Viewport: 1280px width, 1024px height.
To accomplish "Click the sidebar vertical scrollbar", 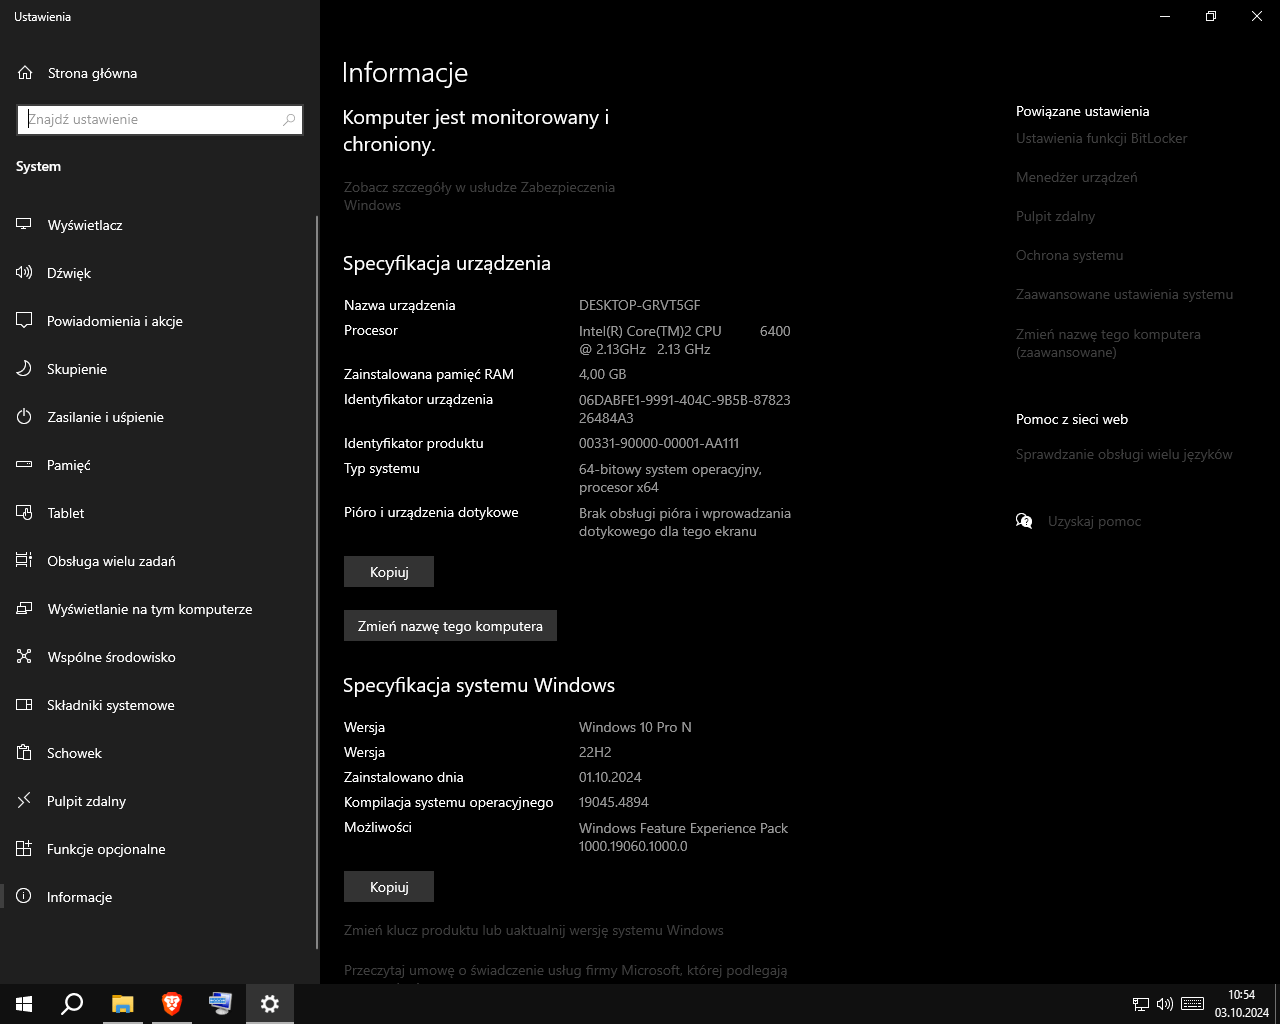I will [317, 580].
